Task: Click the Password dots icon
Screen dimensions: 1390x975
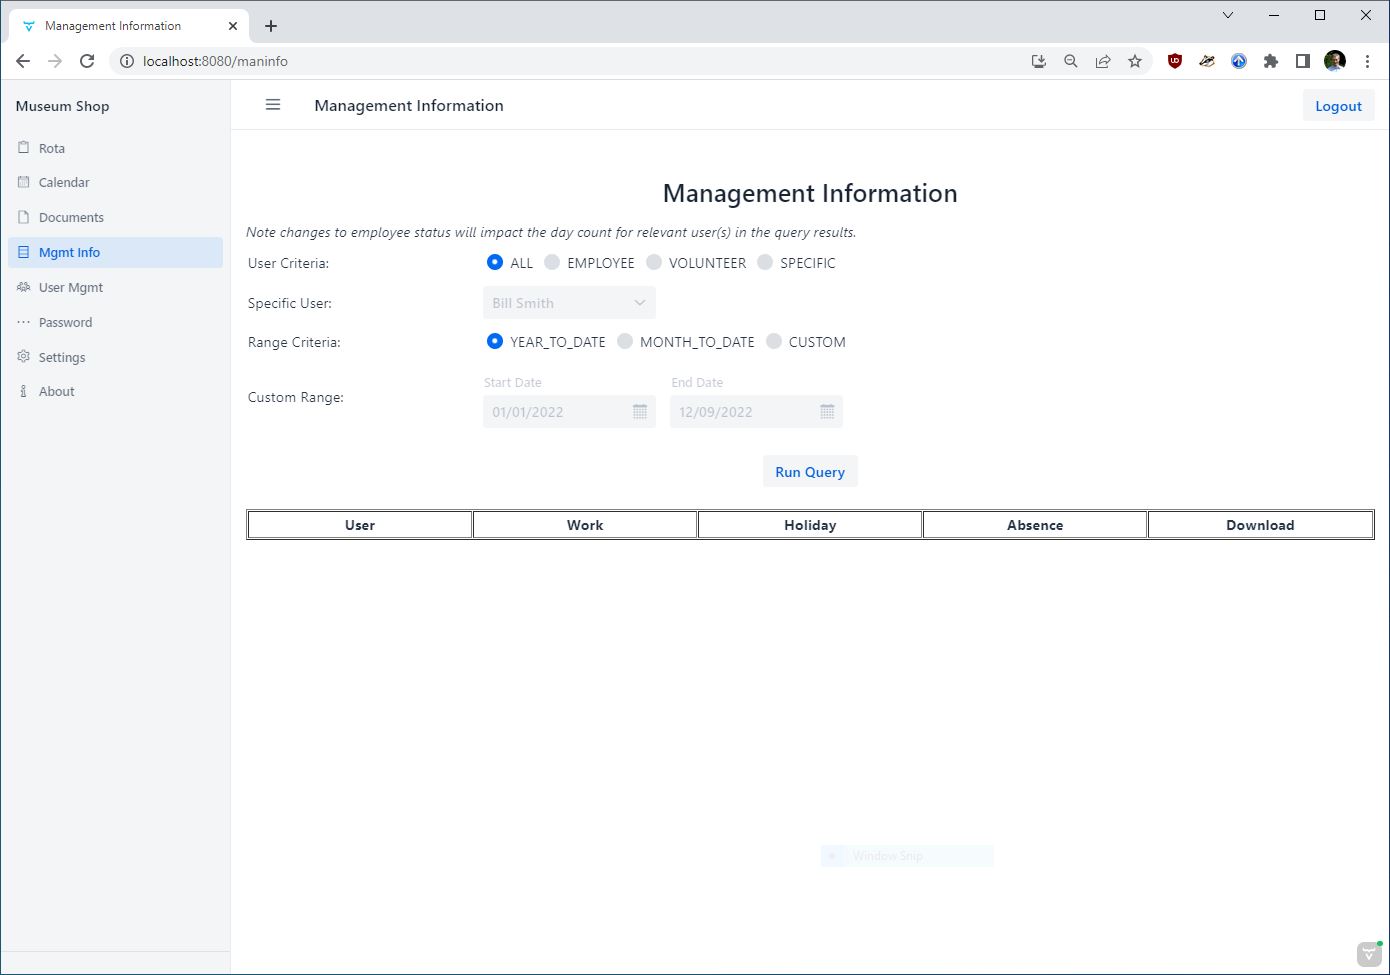Action: point(24,322)
